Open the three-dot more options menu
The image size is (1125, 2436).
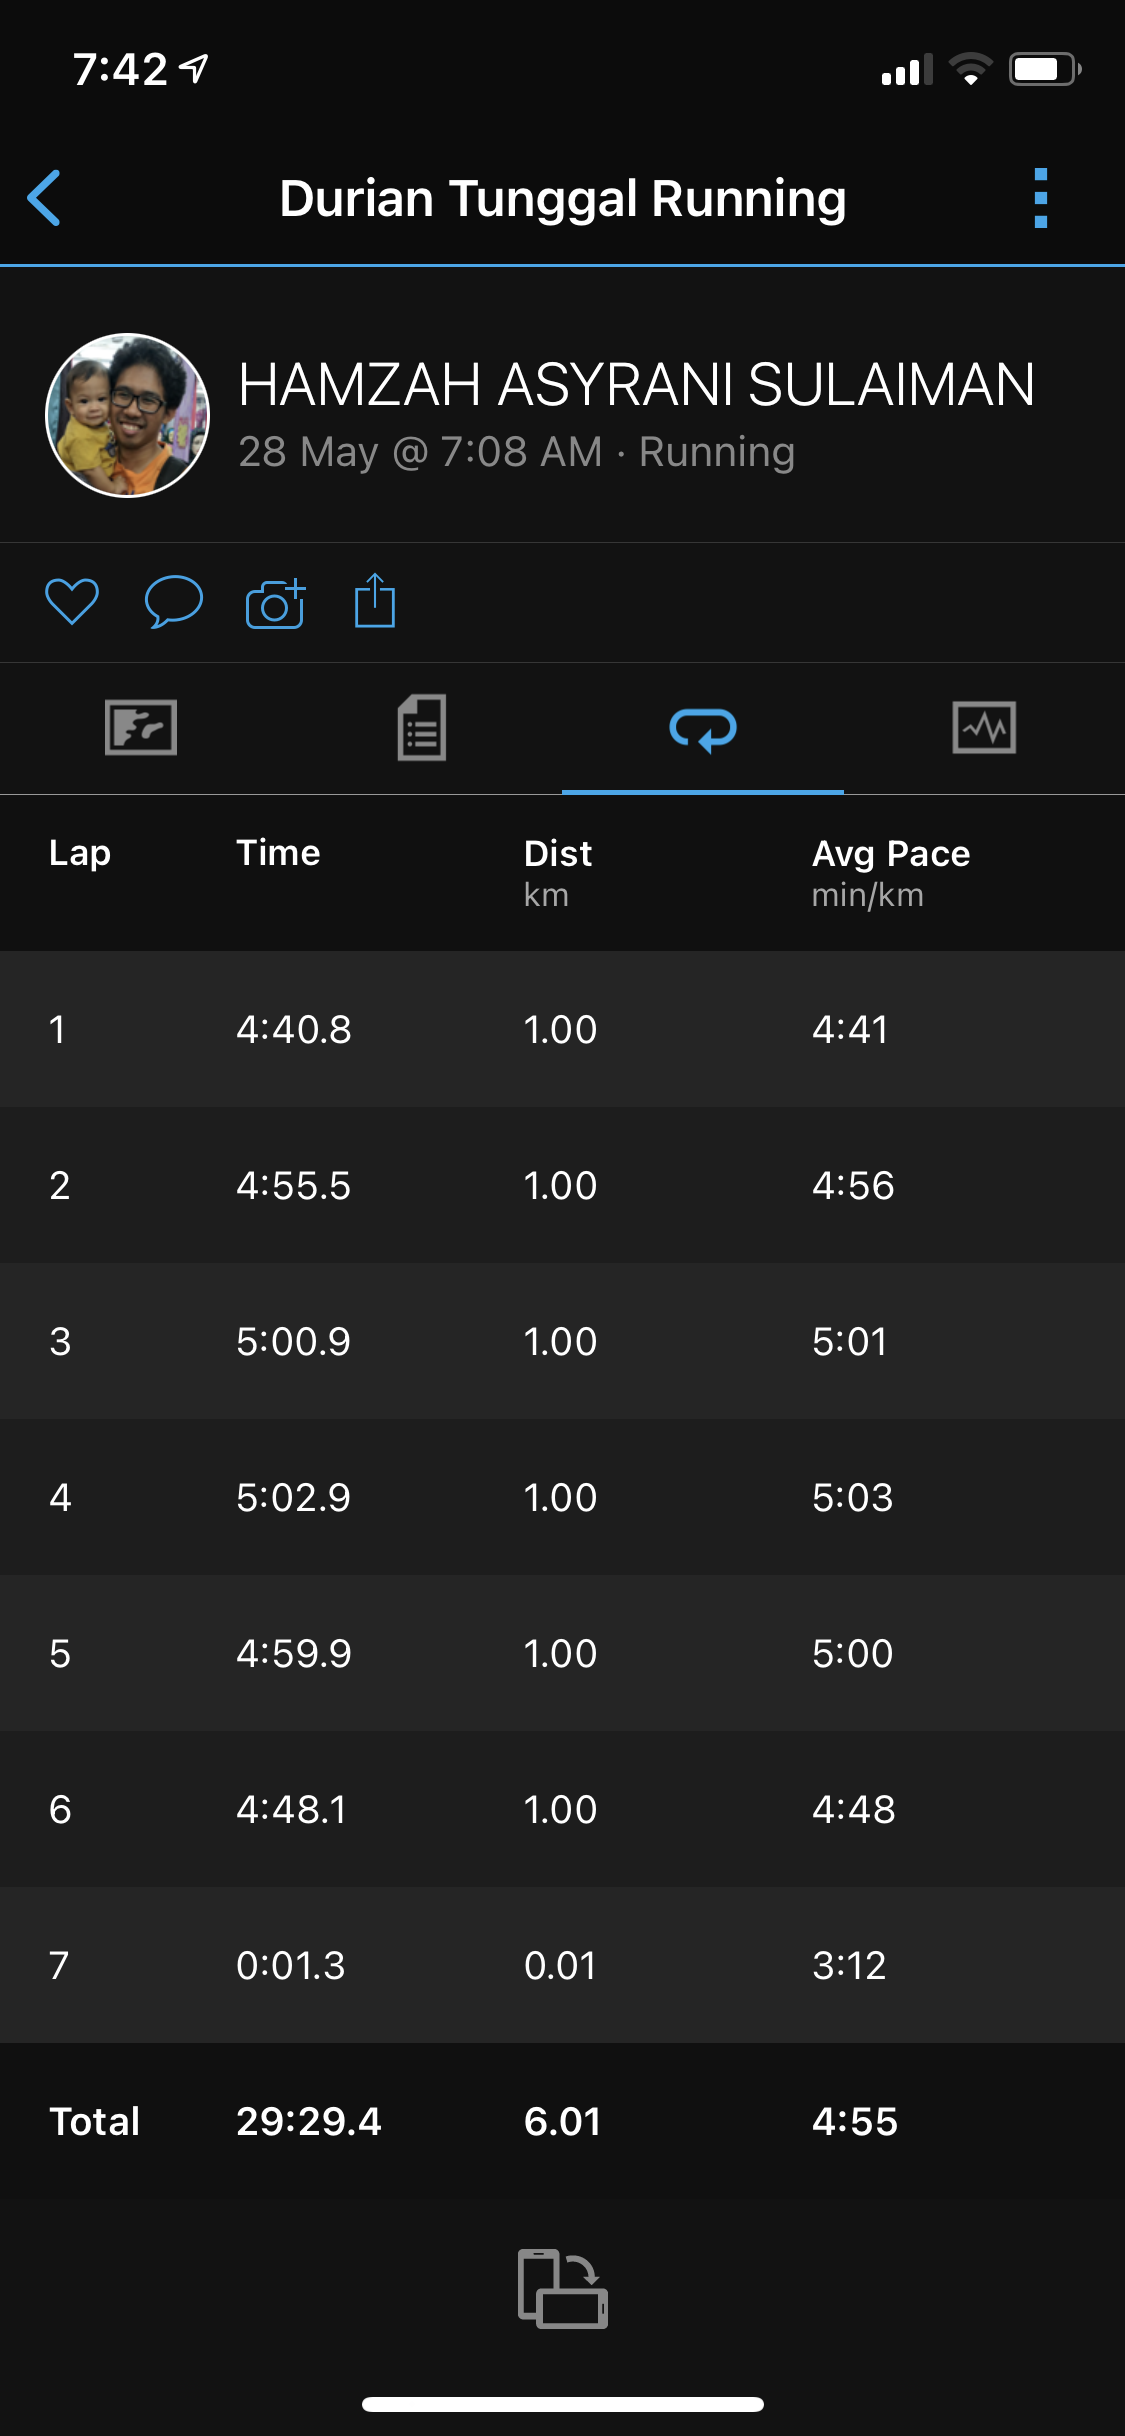point(1040,198)
